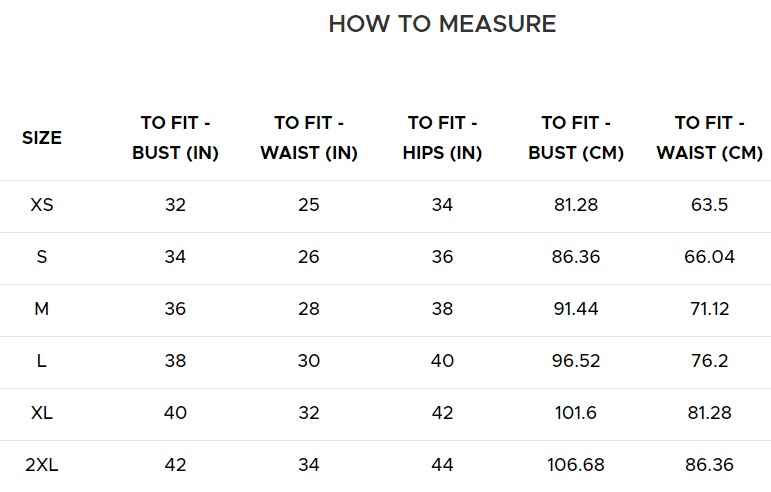Click the TO FIT - BUST (IN) header
This screenshot has height=492, width=771.
coord(175,138)
